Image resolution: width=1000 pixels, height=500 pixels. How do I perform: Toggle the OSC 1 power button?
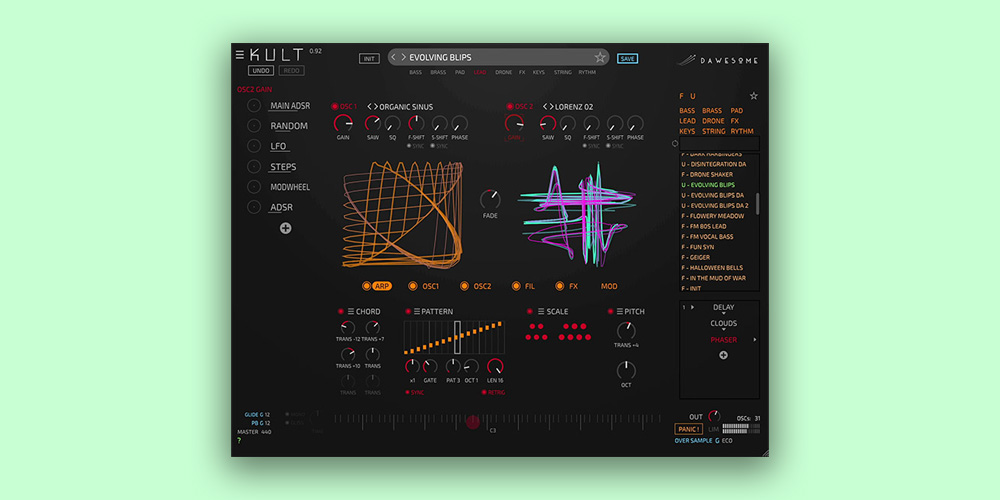click(335, 106)
